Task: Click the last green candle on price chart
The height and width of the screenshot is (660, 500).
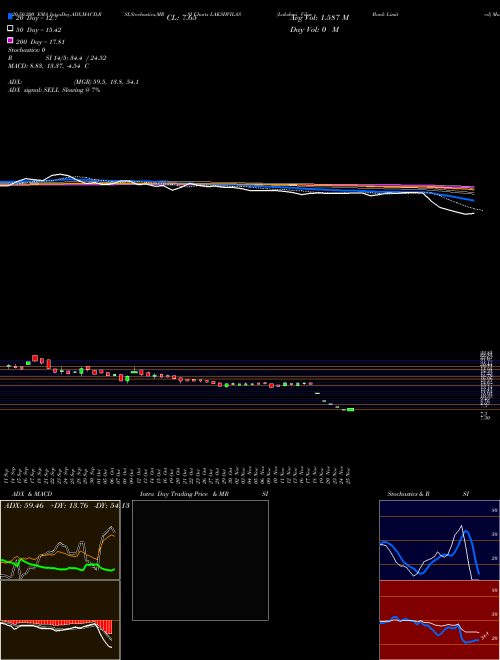Action: tap(350, 410)
